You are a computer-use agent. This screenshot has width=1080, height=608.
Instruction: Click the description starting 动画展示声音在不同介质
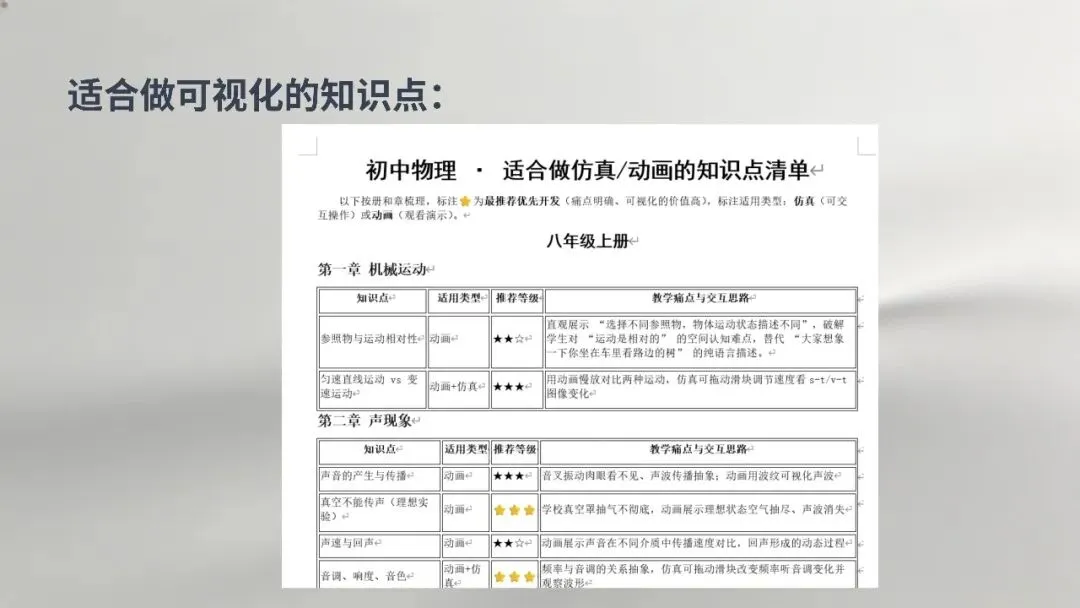point(693,543)
